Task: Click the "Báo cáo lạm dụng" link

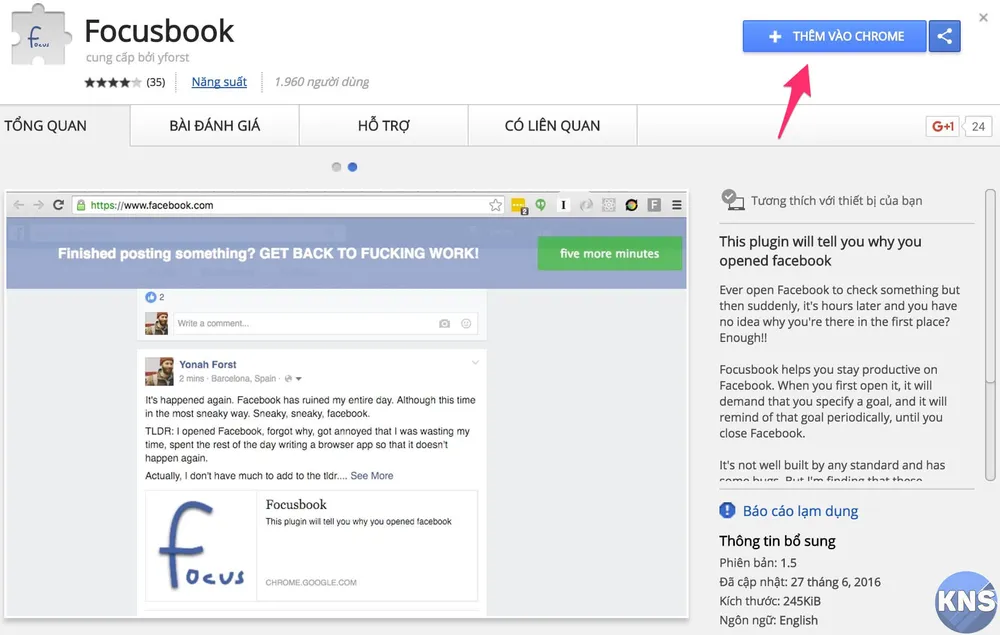Action: point(799,511)
